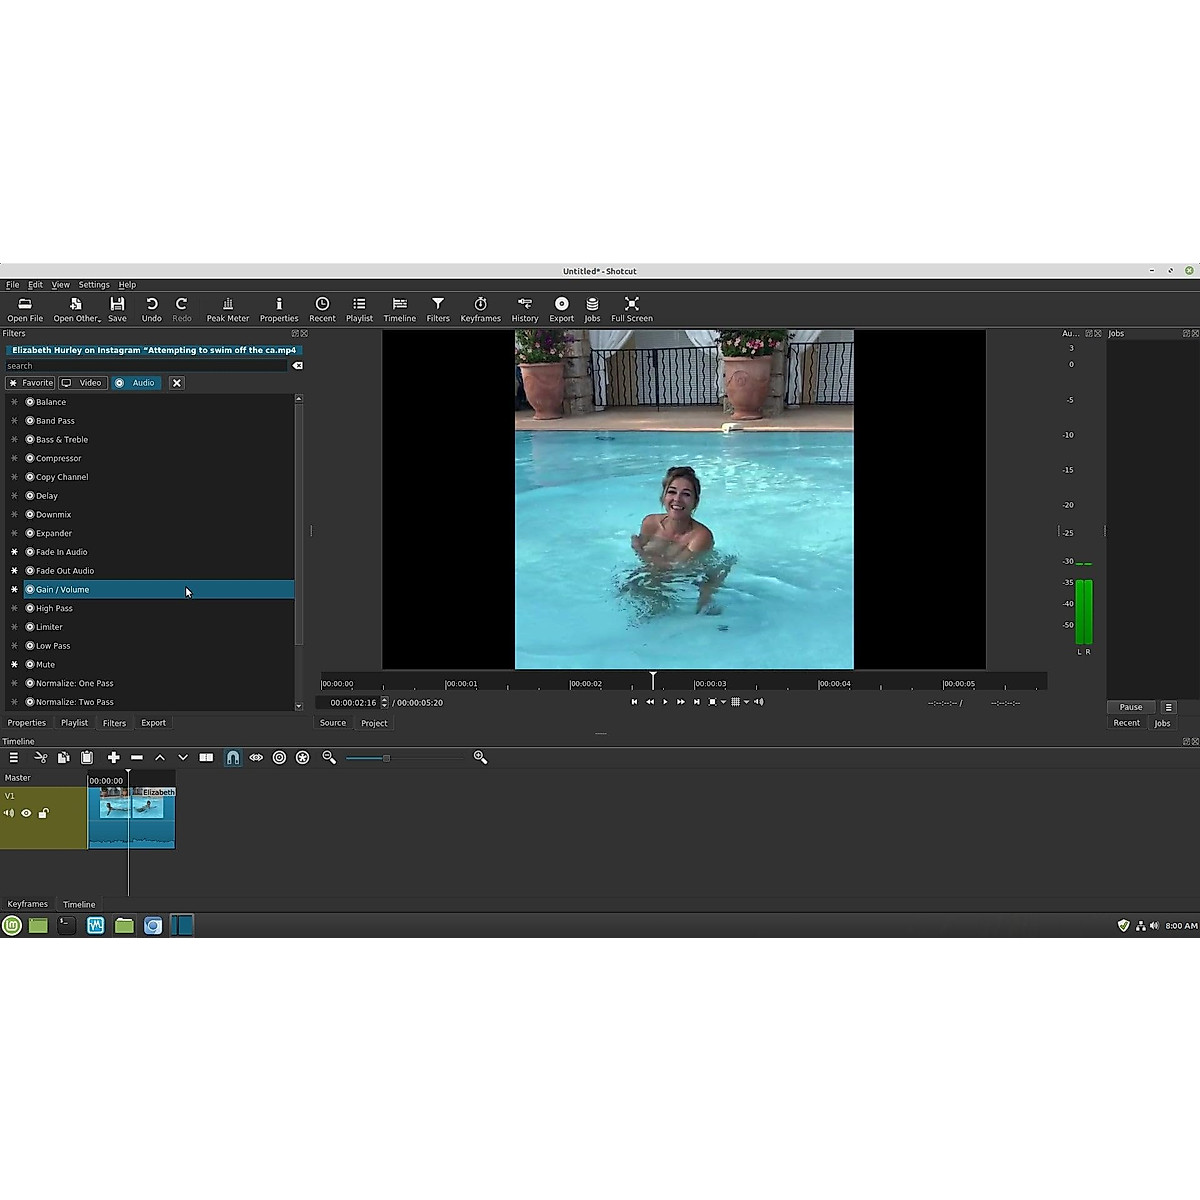Open the Settings menu
Screen dimensions: 1200x1200
pyautogui.click(x=94, y=285)
